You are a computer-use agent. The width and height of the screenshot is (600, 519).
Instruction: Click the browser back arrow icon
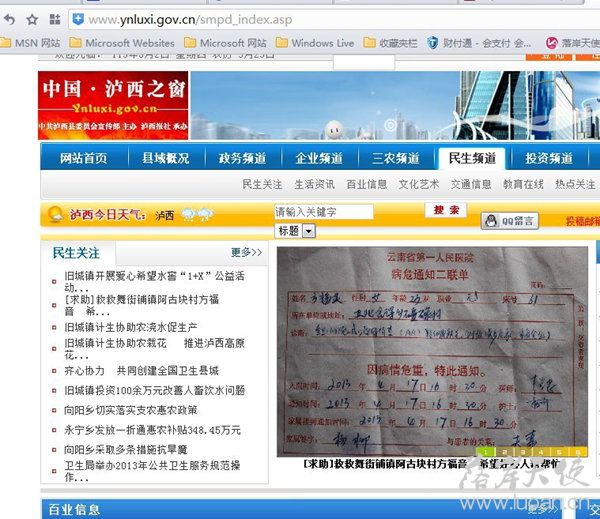point(10,19)
